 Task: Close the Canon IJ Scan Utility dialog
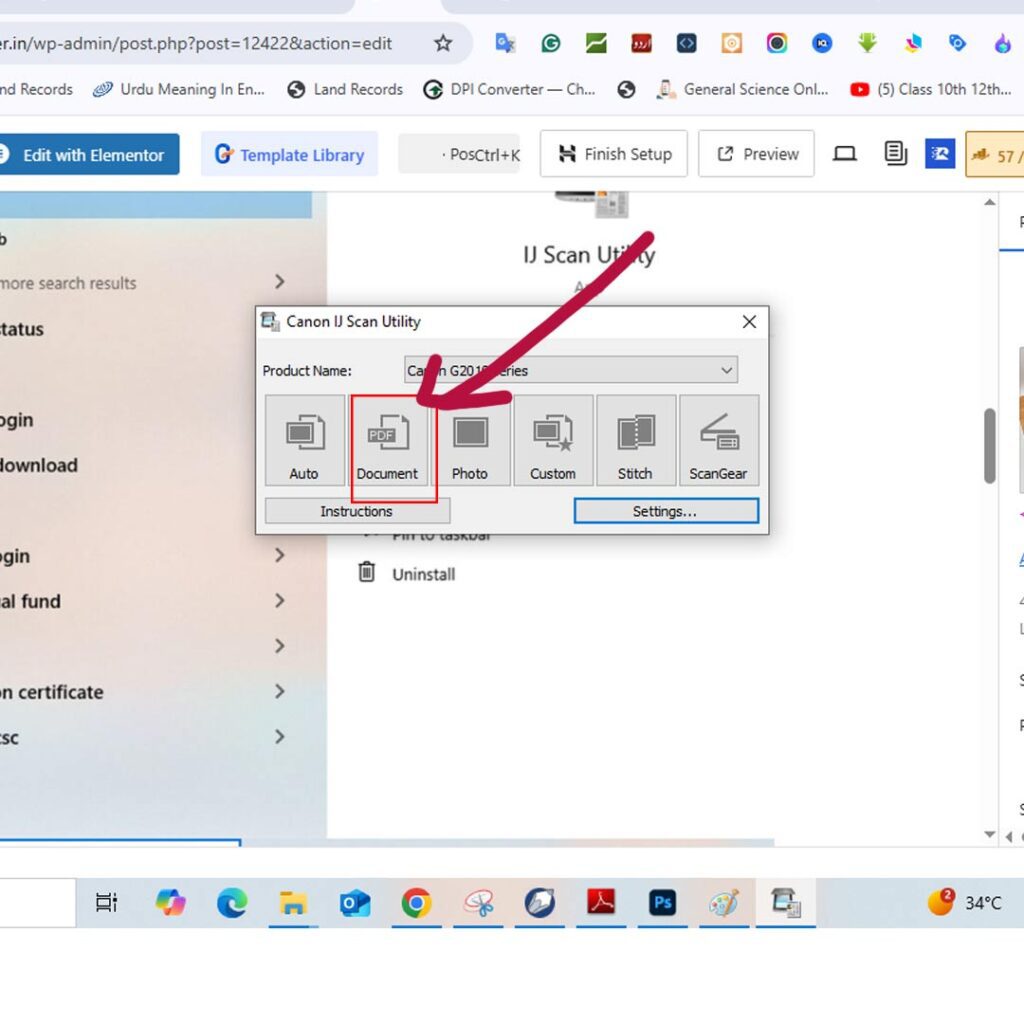(749, 322)
